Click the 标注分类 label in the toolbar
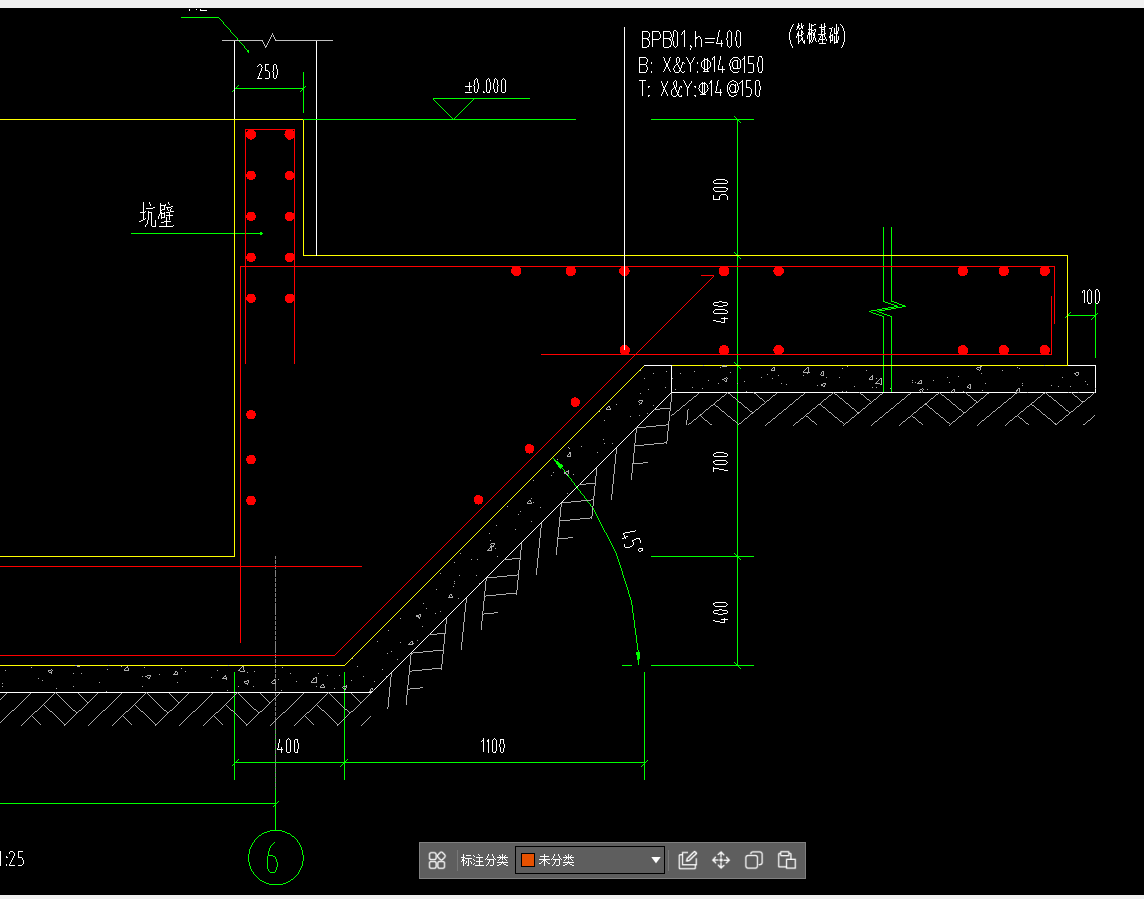 (x=484, y=860)
